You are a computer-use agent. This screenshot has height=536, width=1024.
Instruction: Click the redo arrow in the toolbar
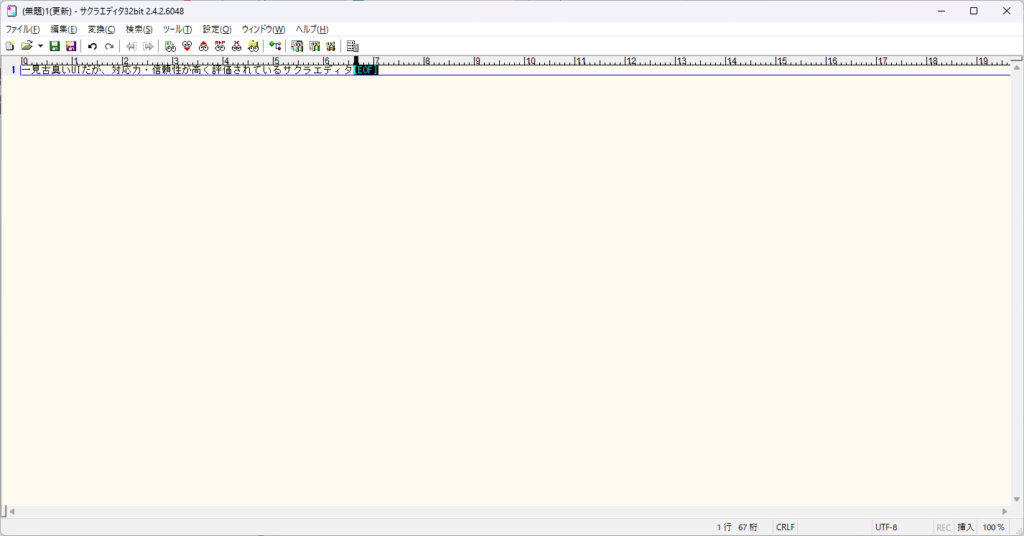tap(109, 46)
